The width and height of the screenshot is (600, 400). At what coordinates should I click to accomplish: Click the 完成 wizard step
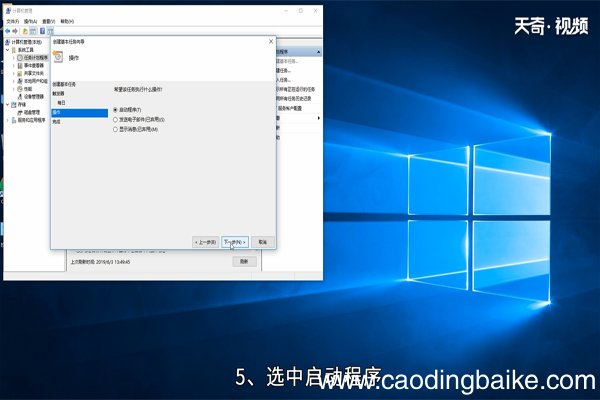[57, 122]
